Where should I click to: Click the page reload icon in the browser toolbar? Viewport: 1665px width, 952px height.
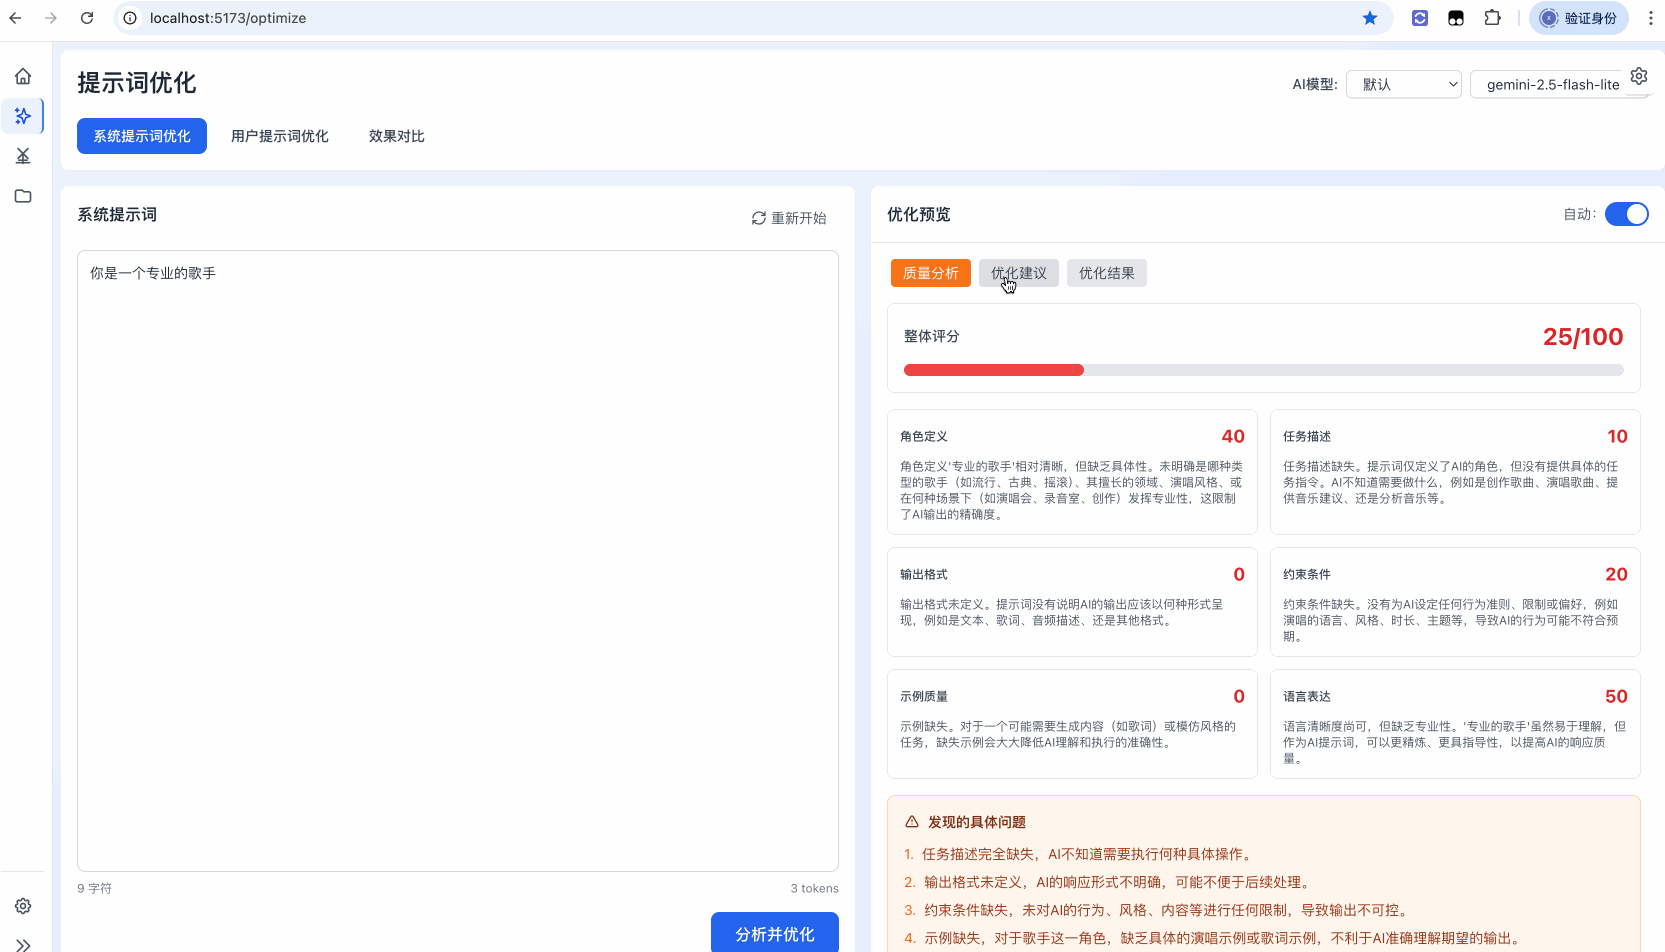coord(87,17)
